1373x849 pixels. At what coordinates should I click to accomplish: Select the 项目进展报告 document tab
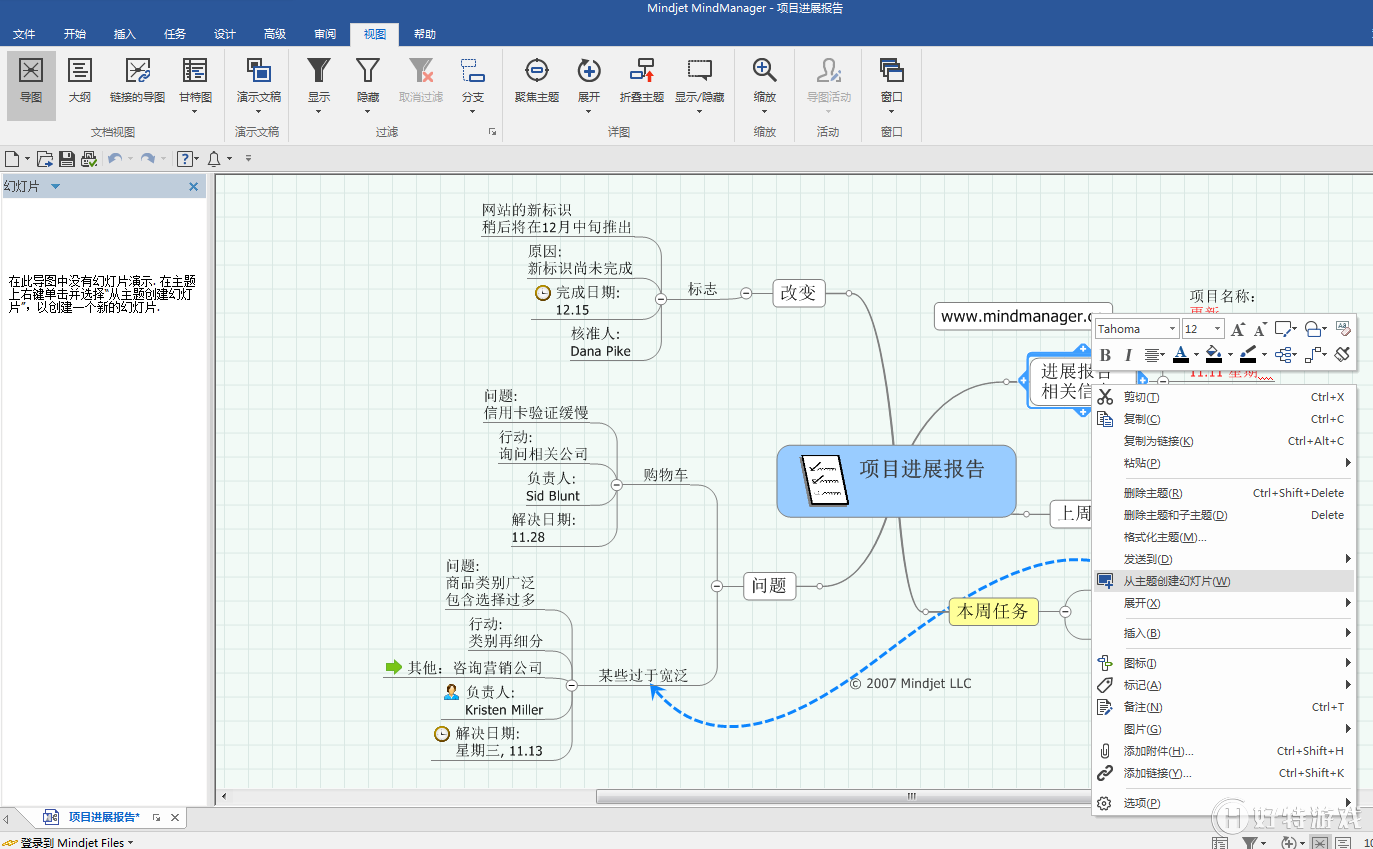[104, 817]
